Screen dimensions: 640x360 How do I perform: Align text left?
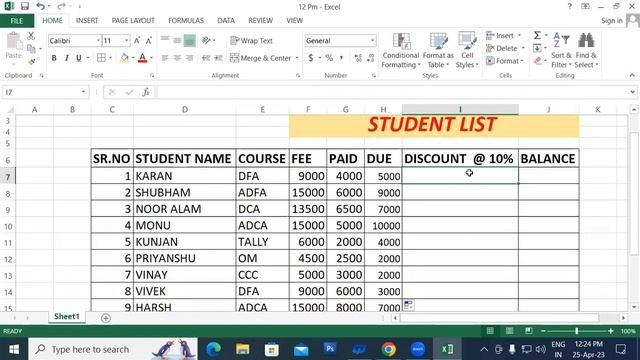tap(165, 58)
